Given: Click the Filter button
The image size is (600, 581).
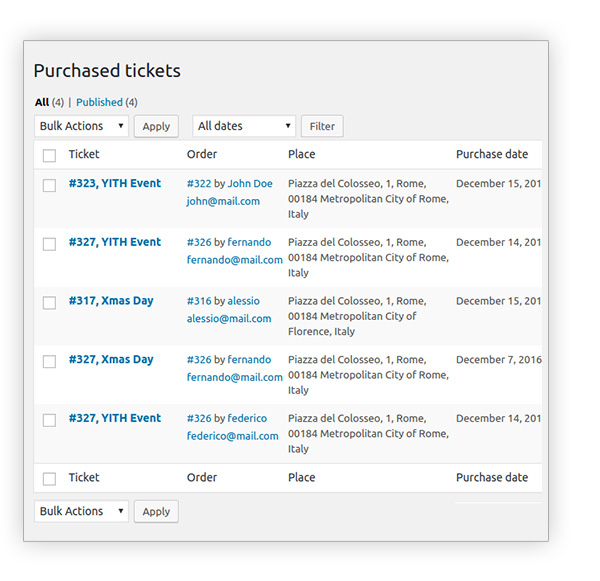Looking at the screenshot, I should 322,126.
